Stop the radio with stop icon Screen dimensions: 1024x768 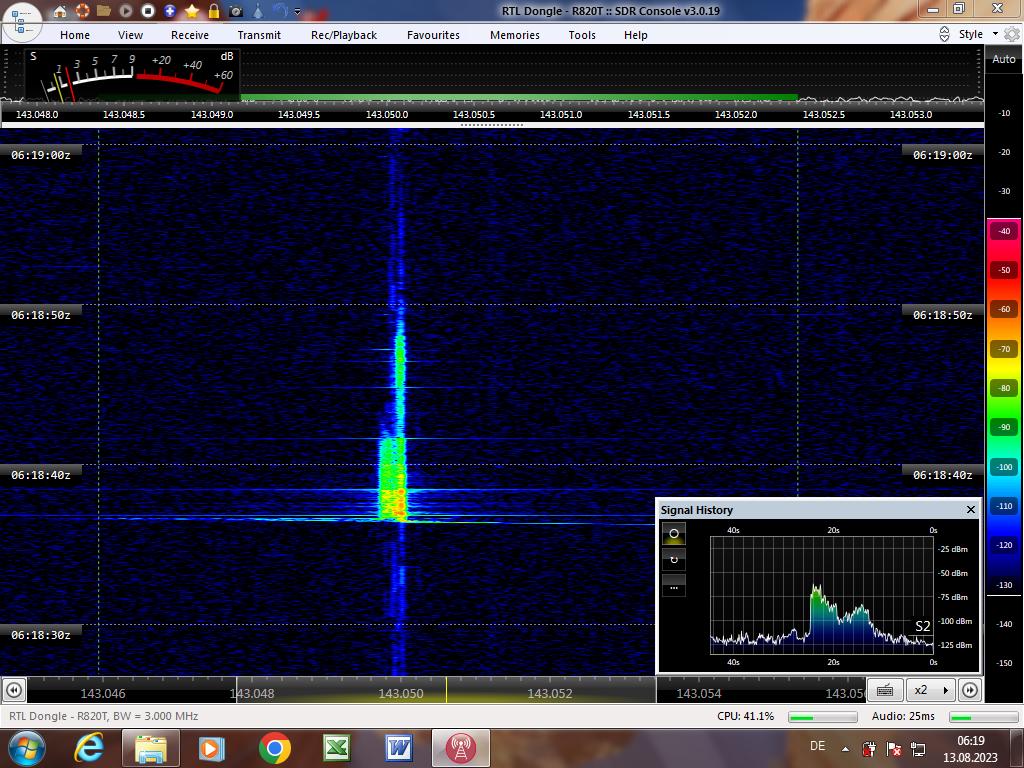point(148,11)
